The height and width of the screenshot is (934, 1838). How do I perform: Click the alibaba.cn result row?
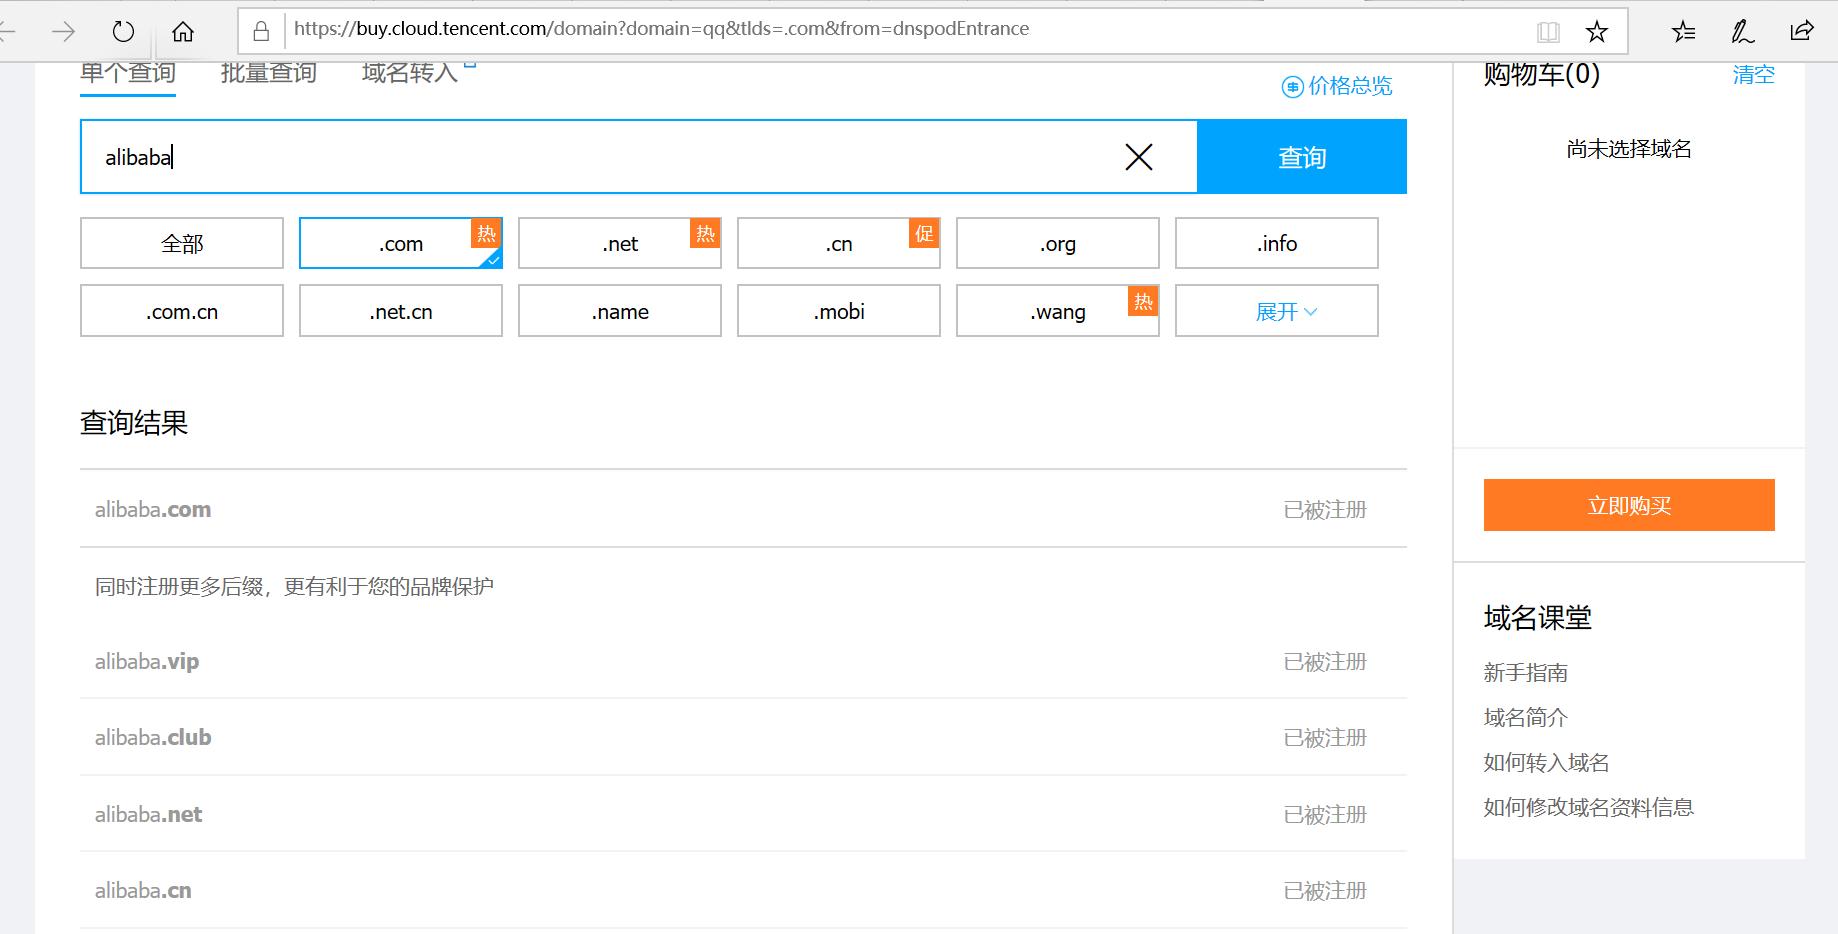click(x=743, y=890)
